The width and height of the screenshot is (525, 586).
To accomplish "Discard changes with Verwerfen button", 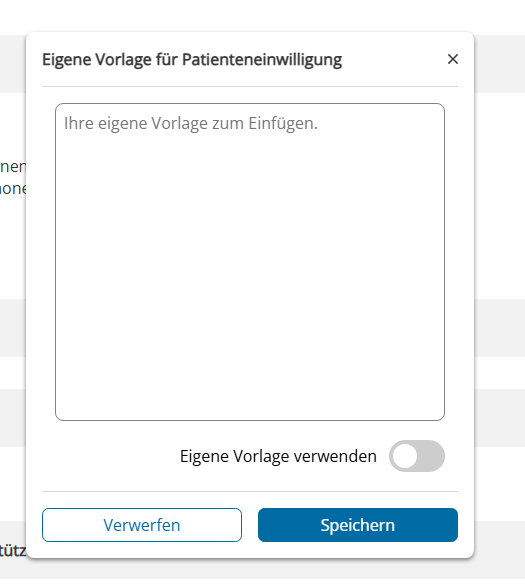I will tap(142, 525).
